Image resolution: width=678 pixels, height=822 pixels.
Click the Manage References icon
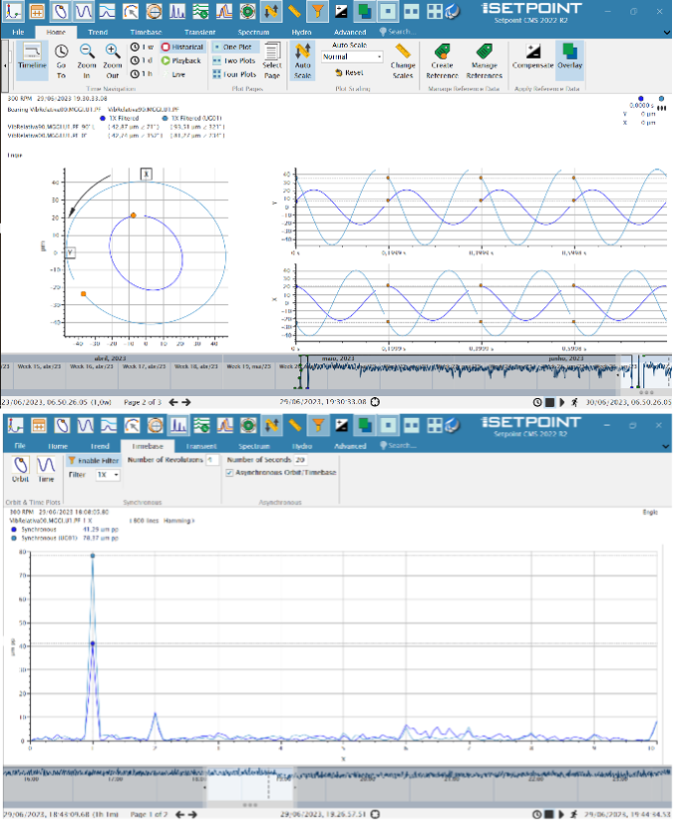pyautogui.click(x=485, y=52)
